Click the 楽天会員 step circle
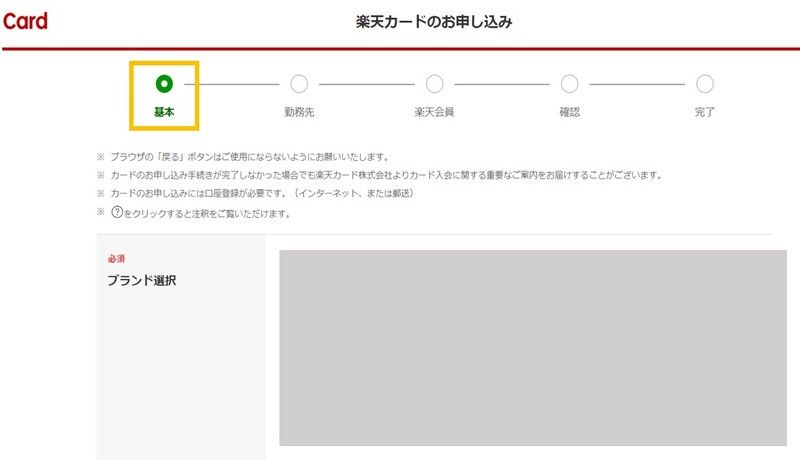 434,84
